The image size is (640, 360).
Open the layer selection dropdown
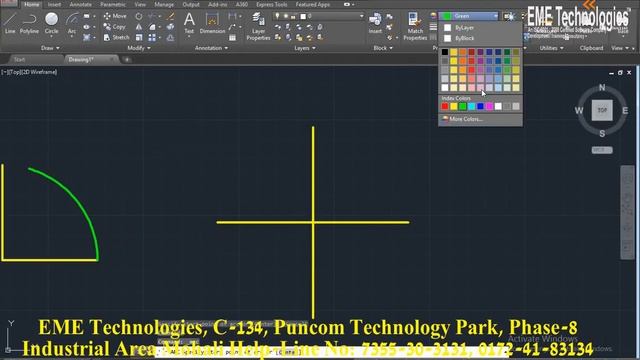coord(318,16)
